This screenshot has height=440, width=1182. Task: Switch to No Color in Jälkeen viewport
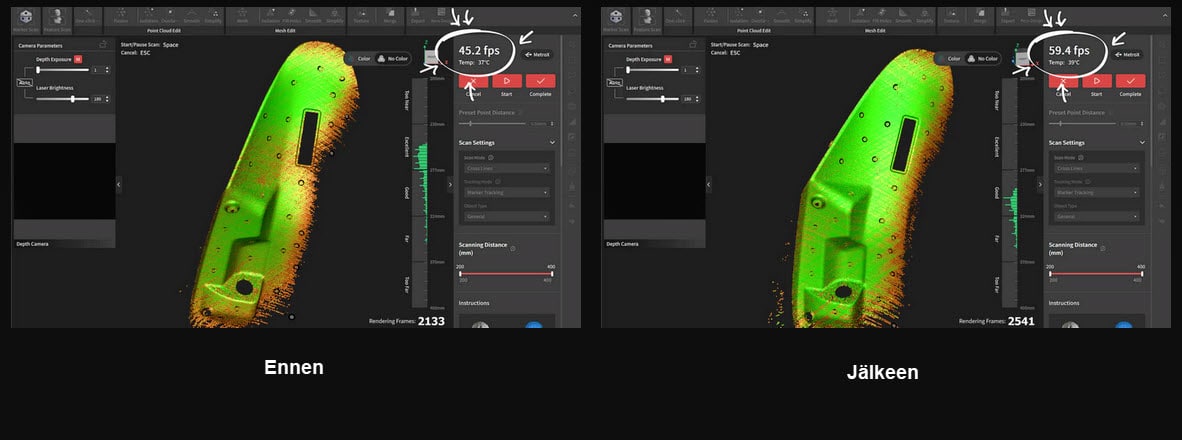point(984,59)
